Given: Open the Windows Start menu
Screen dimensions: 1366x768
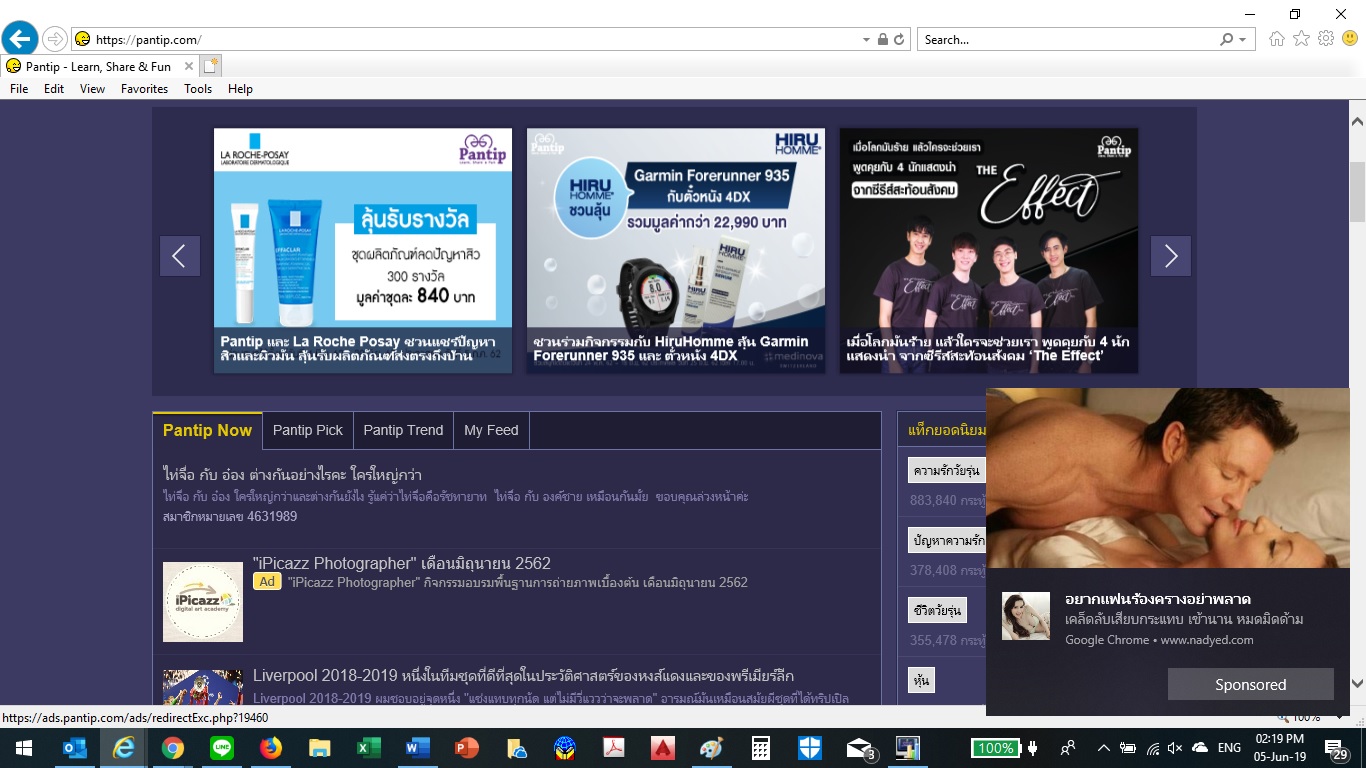Looking at the screenshot, I should (x=22, y=748).
